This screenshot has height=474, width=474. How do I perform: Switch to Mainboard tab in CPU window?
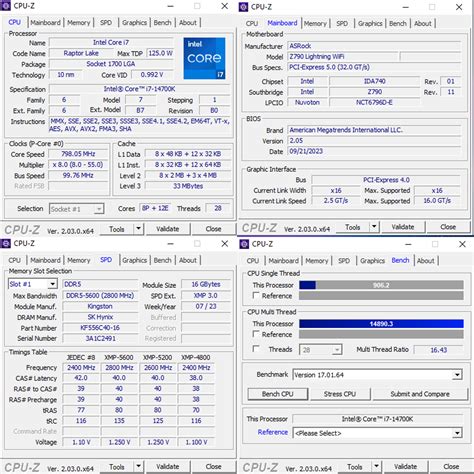pos(45,23)
